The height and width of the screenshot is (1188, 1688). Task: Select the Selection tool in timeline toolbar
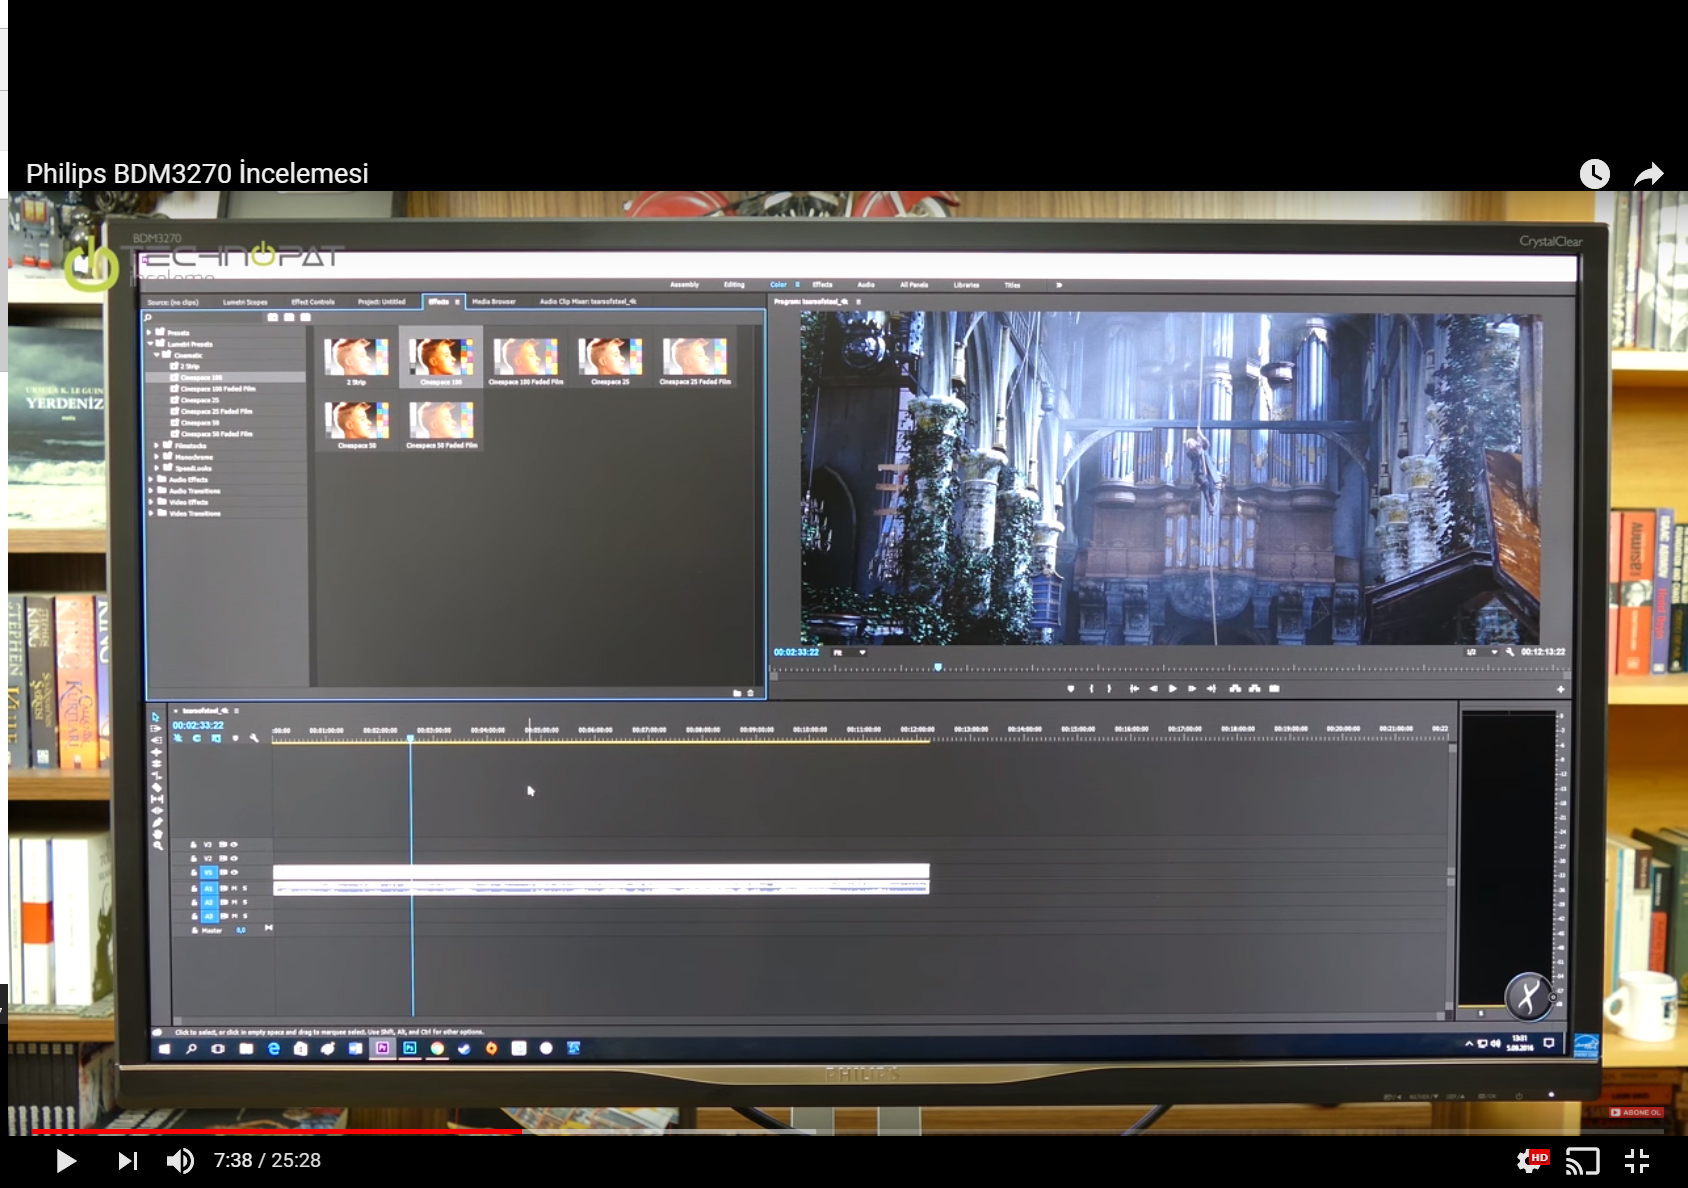tap(156, 717)
